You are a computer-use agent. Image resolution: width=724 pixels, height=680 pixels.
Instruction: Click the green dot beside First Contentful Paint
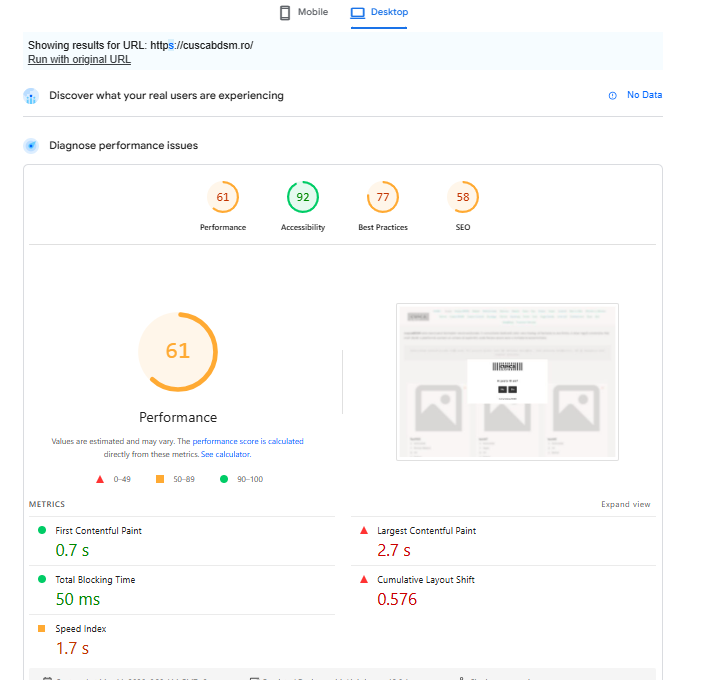(42, 531)
